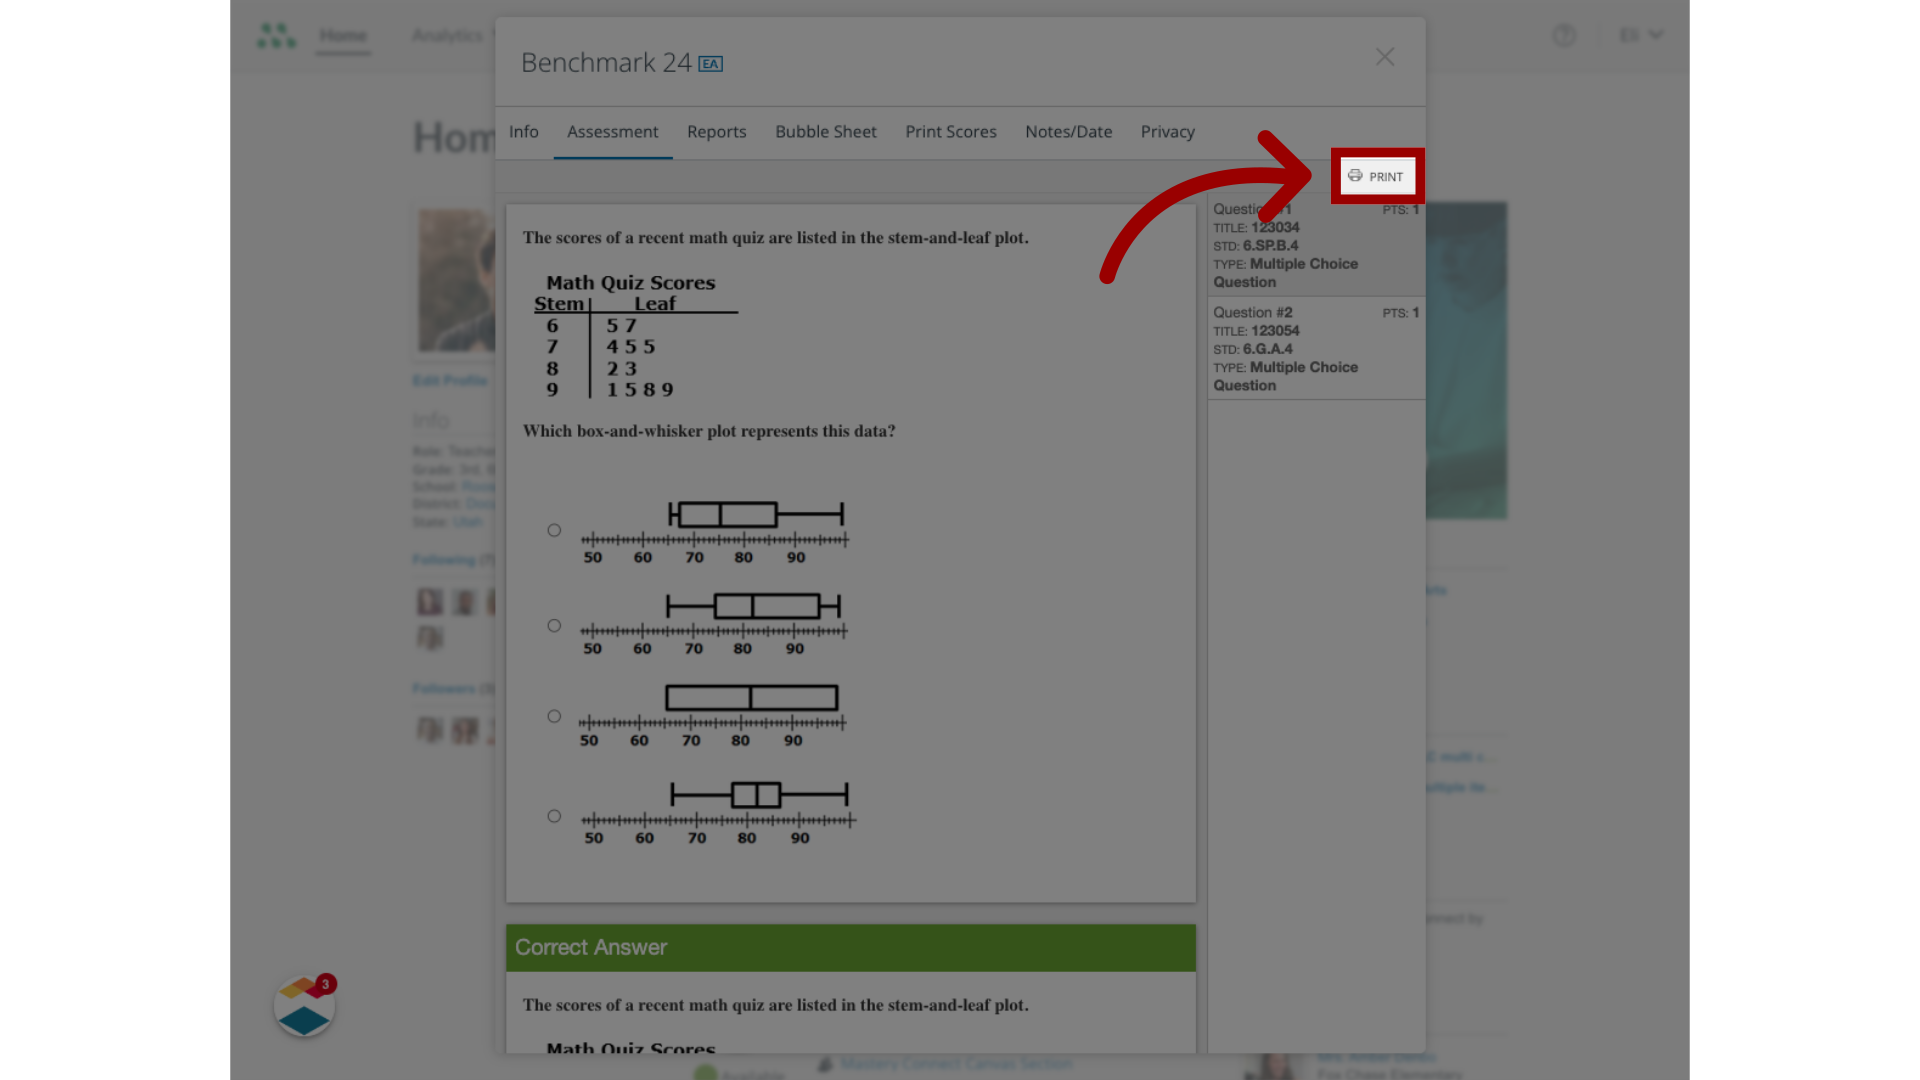Click the Assessment tab
Viewport: 1920px width, 1080px height.
pos(612,132)
